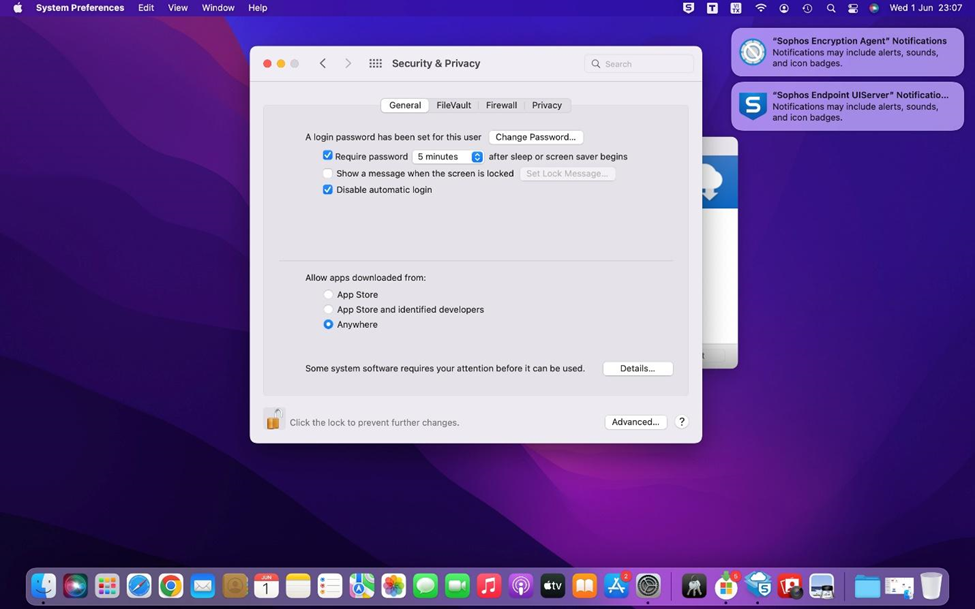Open App Store from the Dock

[616, 586]
